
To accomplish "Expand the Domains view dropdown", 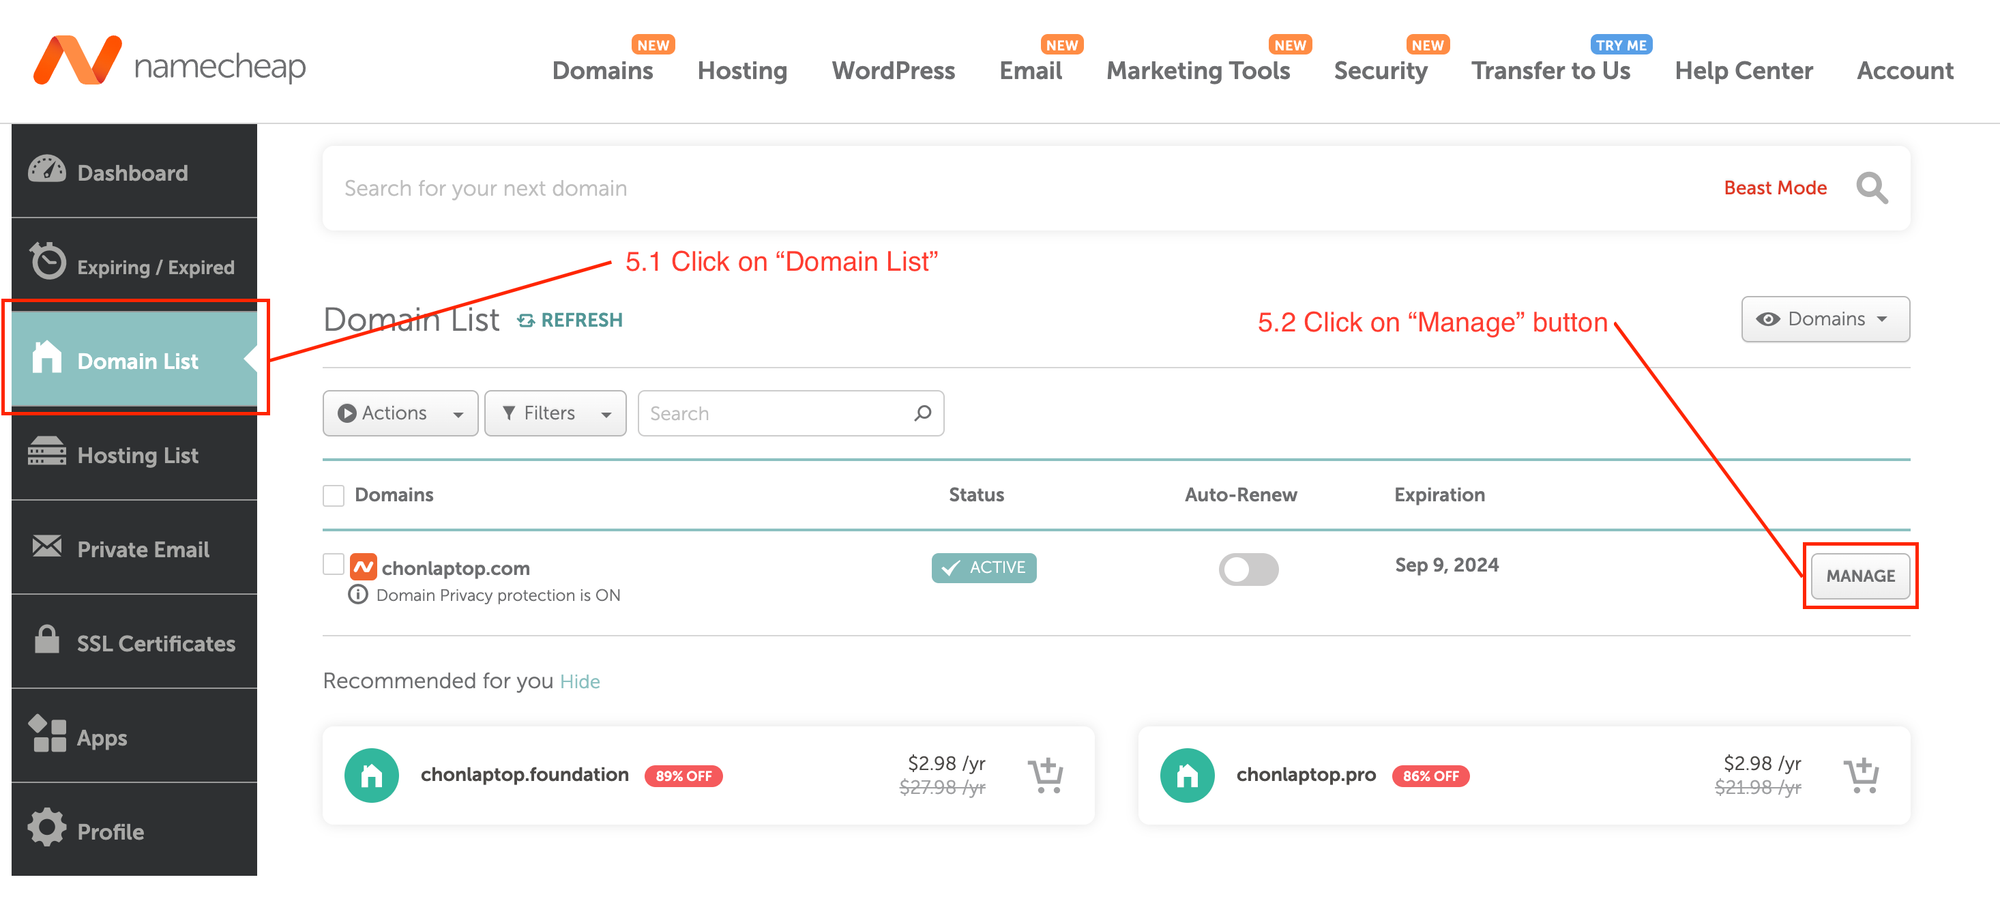I will (x=1825, y=319).
